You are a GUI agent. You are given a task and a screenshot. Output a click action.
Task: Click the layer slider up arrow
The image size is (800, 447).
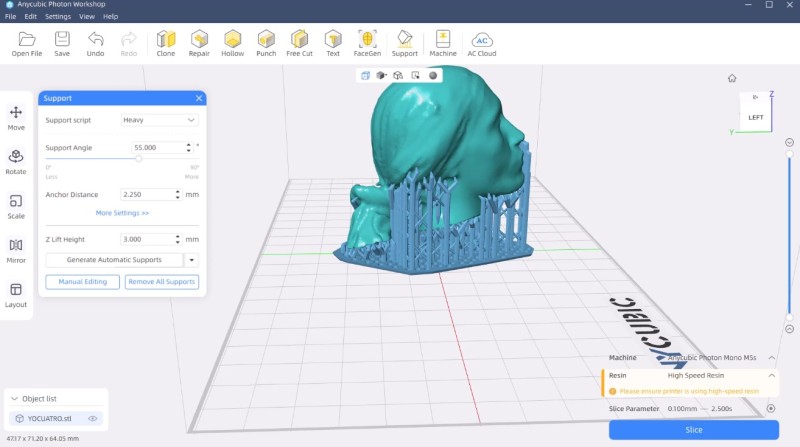tap(789, 142)
